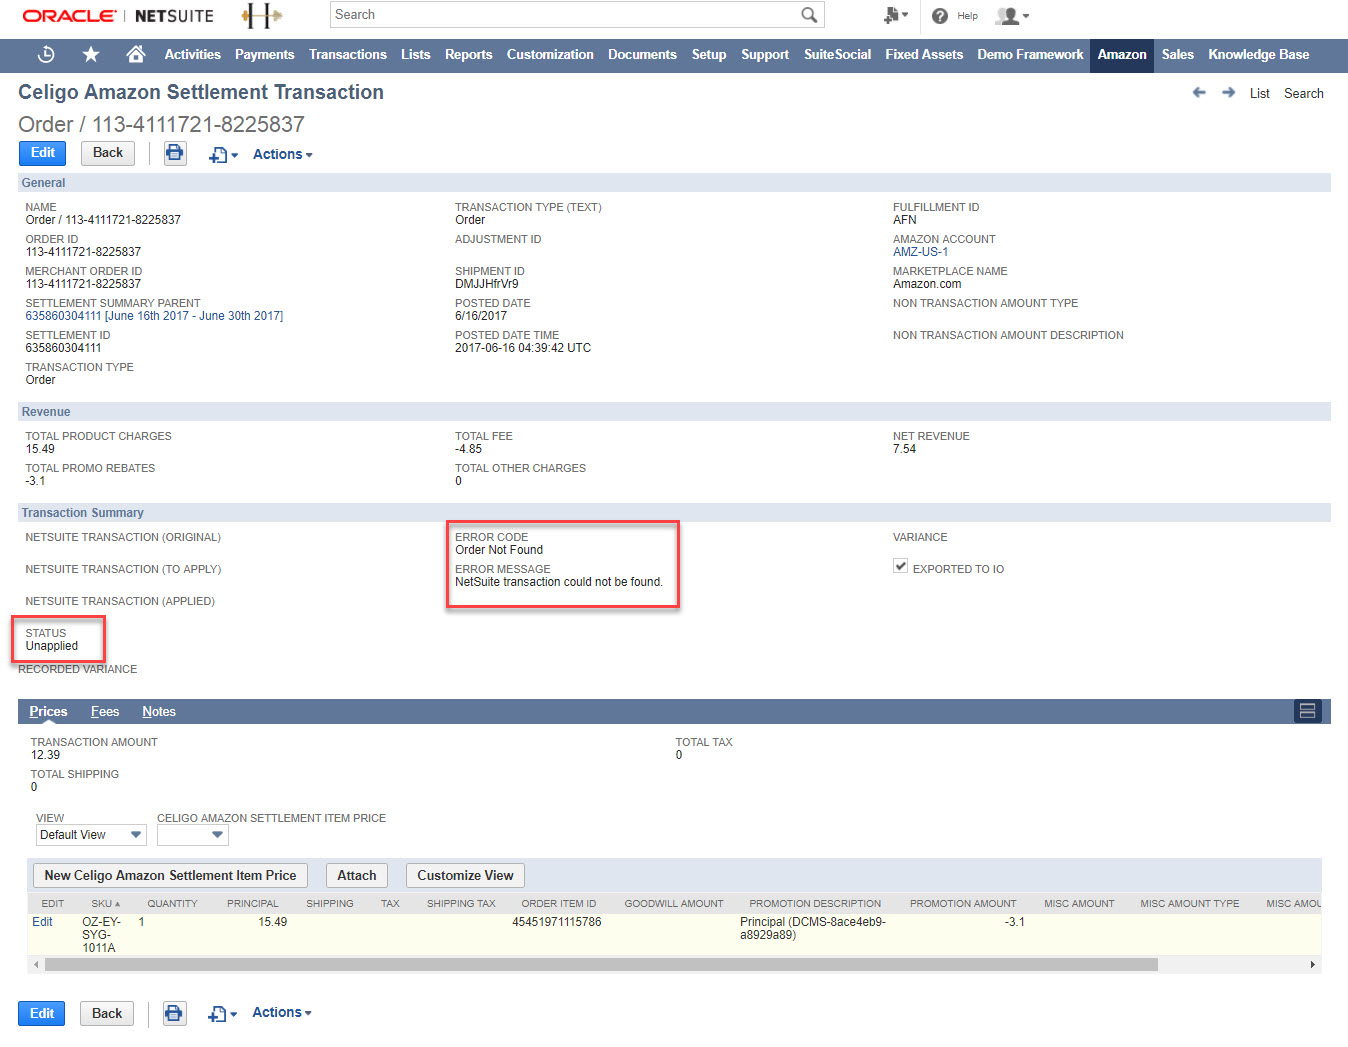1348x1047 pixels.
Task: Open the Reports menu
Action: tap(469, 54)
